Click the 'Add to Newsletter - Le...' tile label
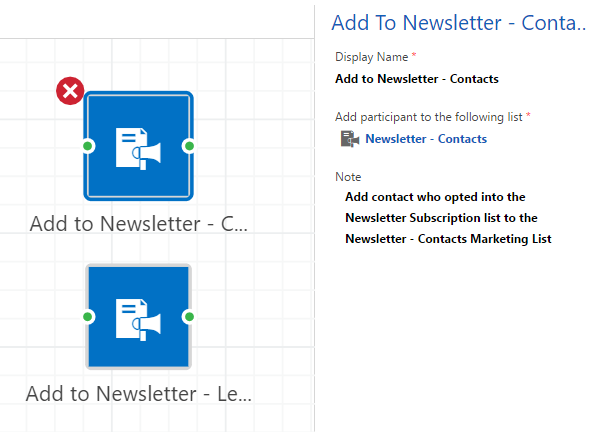Viewport: 591px width, 432px height. (138, 394)
